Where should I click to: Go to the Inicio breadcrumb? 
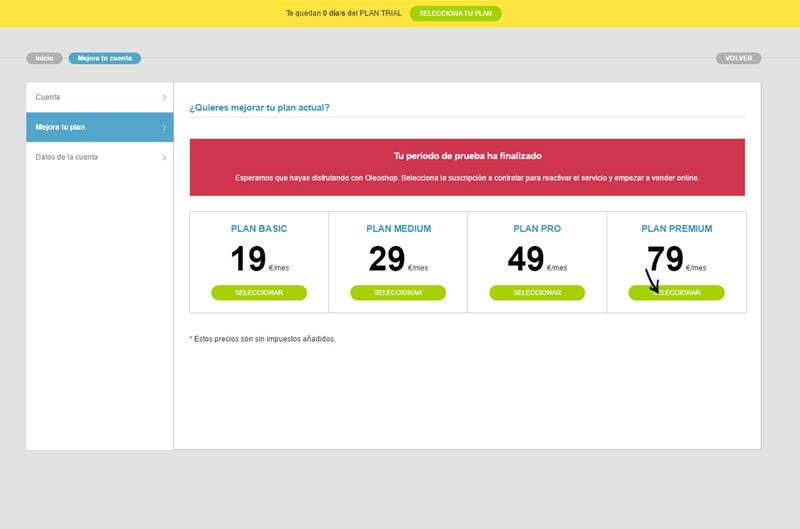point(44,58)
